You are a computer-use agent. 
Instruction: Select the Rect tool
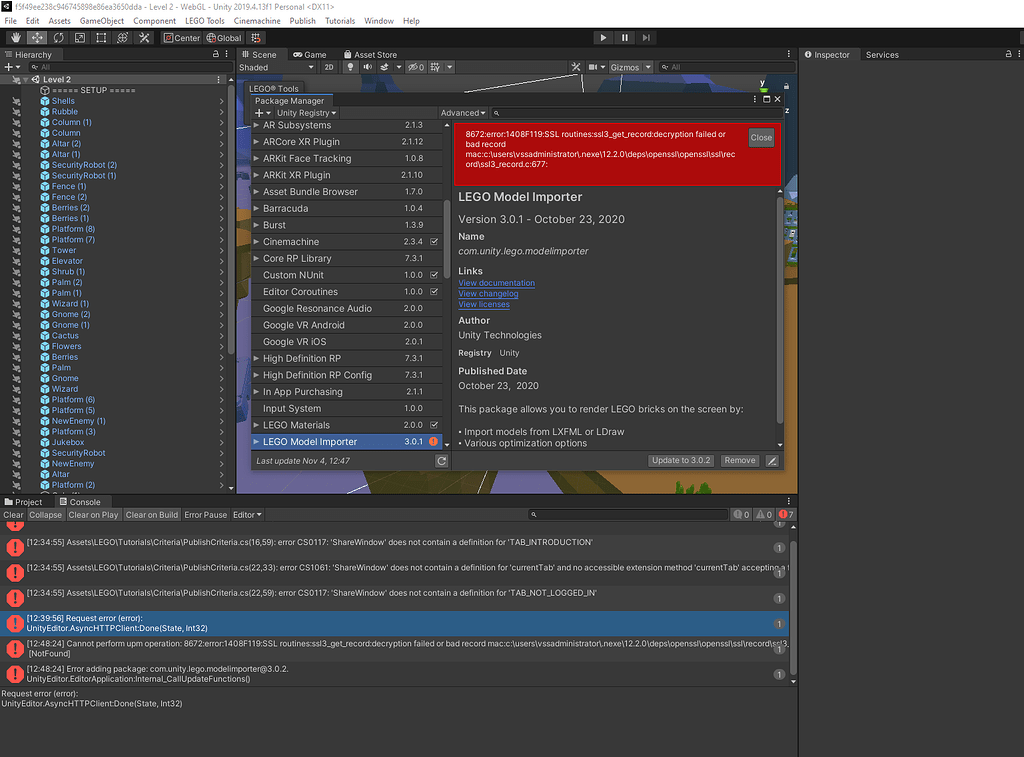101,38
